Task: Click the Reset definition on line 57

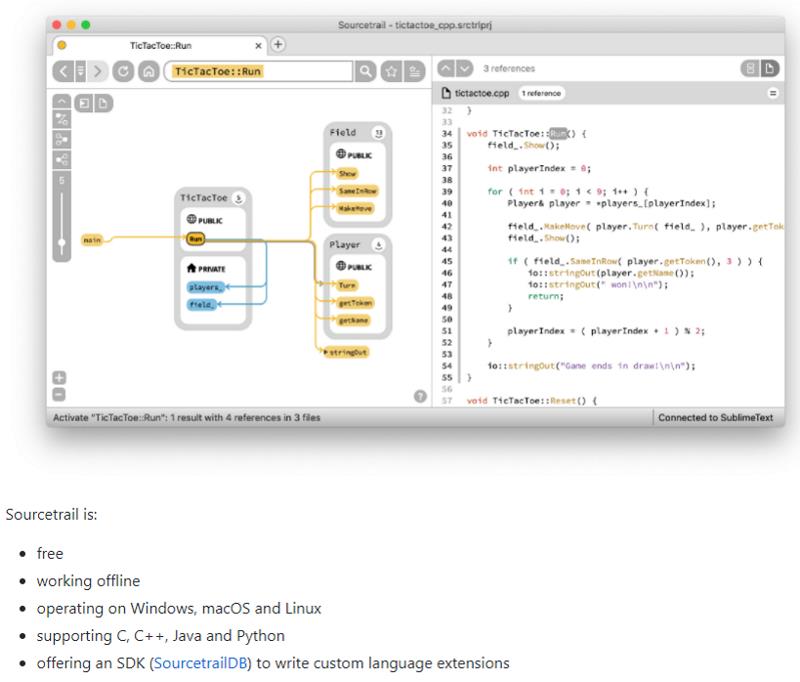Action: click(x=563, y=401)
